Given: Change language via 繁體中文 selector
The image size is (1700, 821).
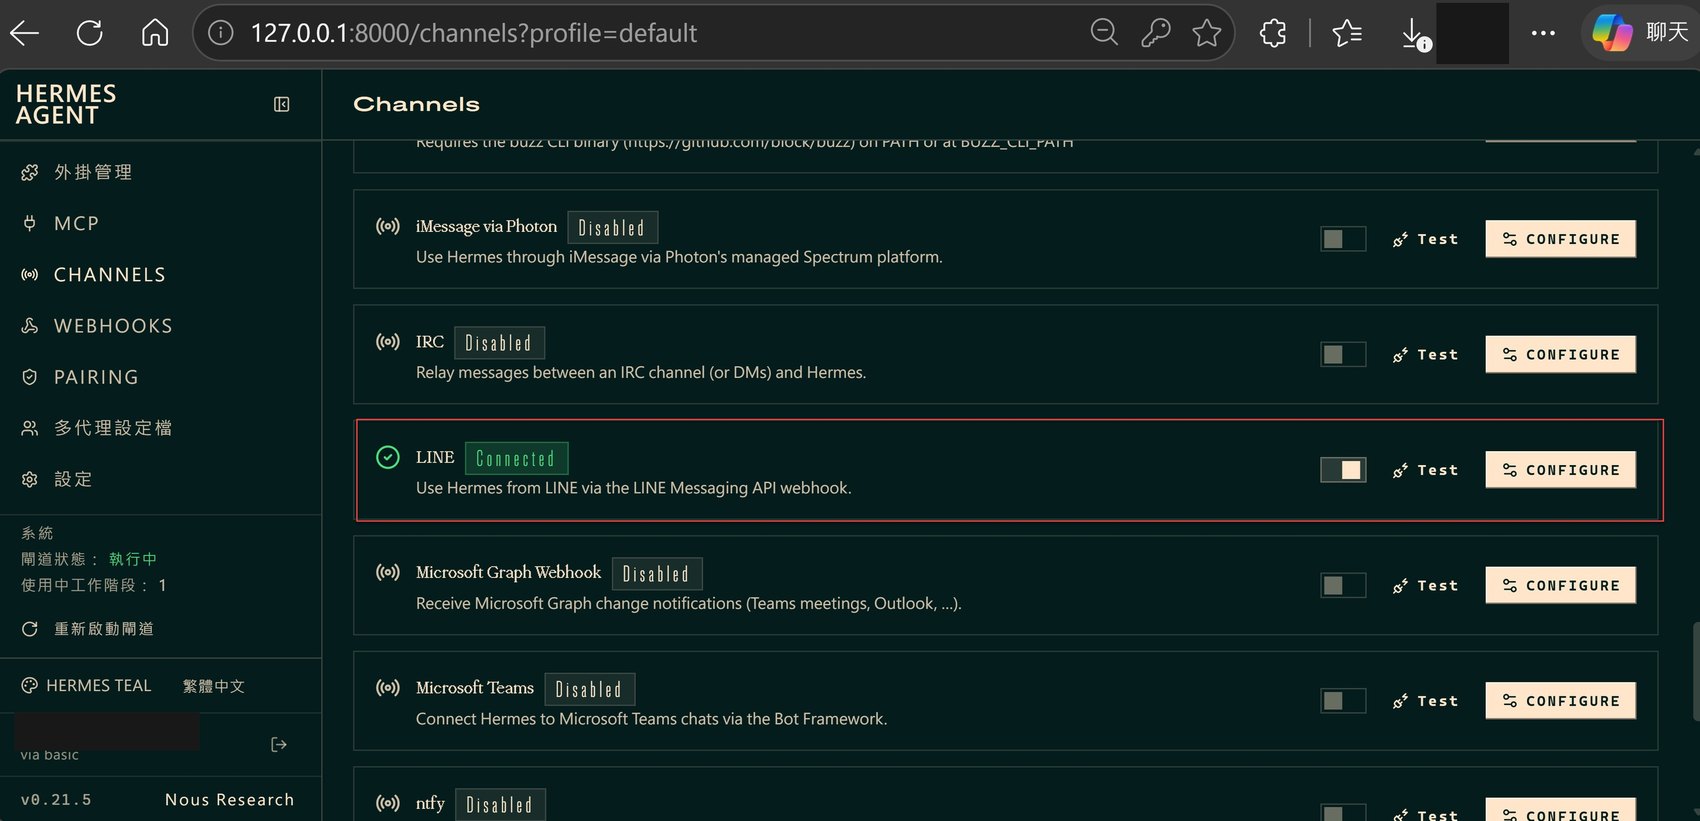Looking at the screenshot, I should (214, 686).
